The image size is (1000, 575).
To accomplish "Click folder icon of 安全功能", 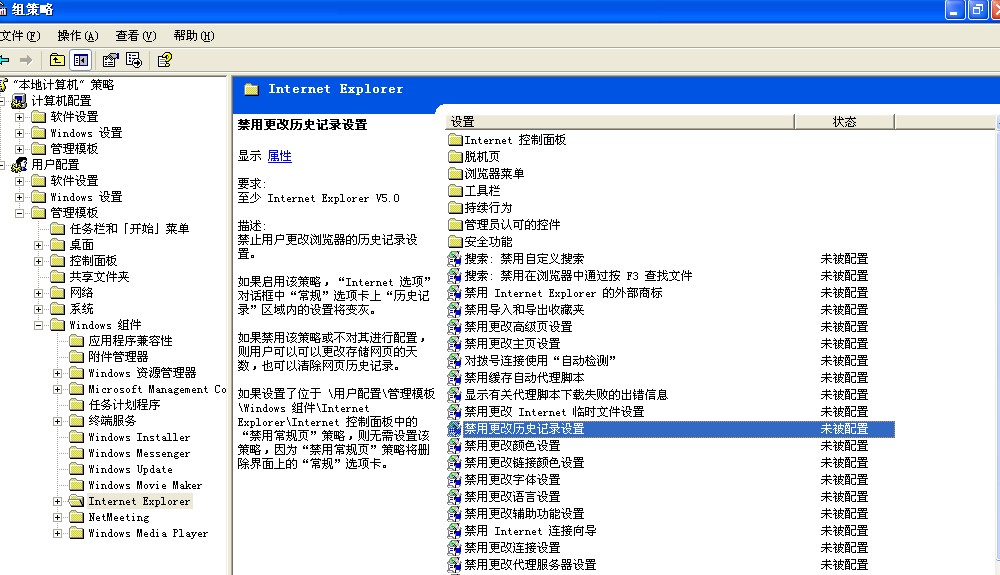I will 455,242.
